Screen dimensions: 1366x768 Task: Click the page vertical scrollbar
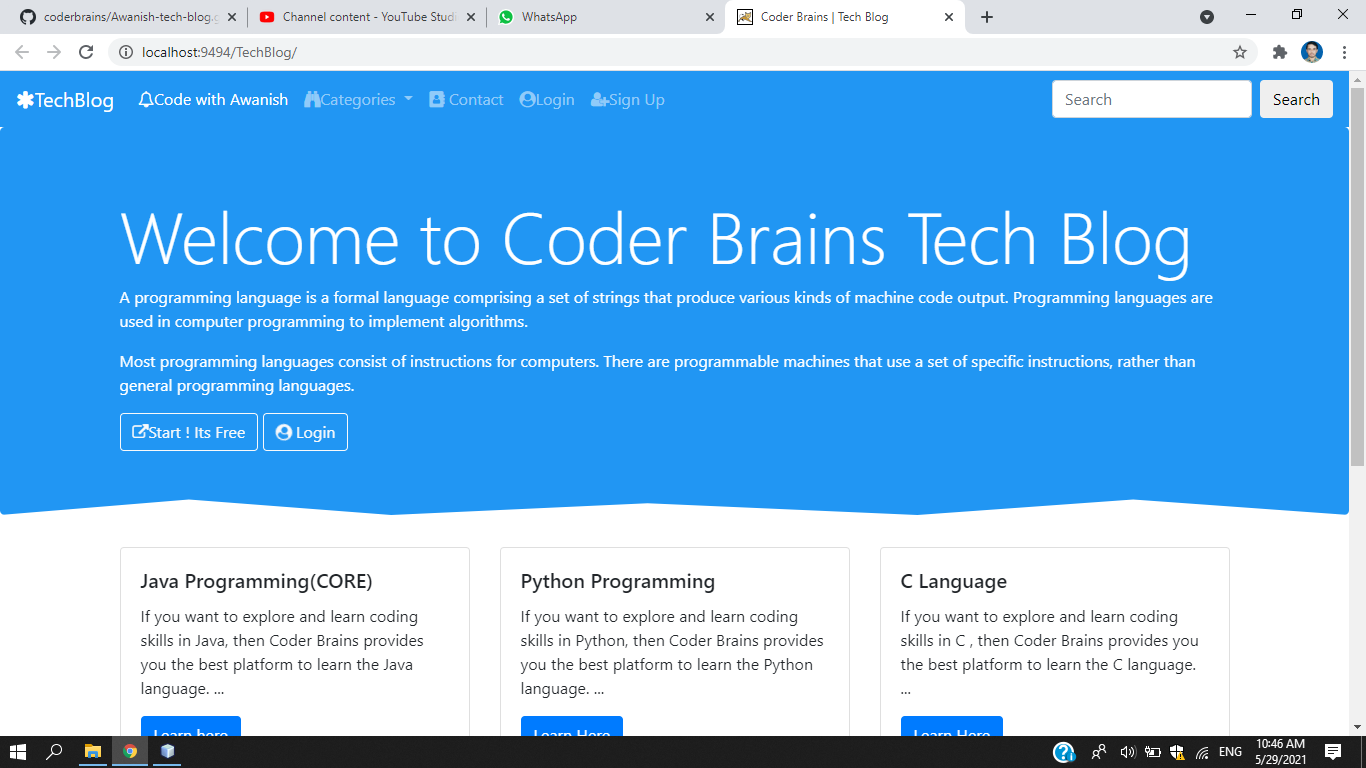(1357, 277)
